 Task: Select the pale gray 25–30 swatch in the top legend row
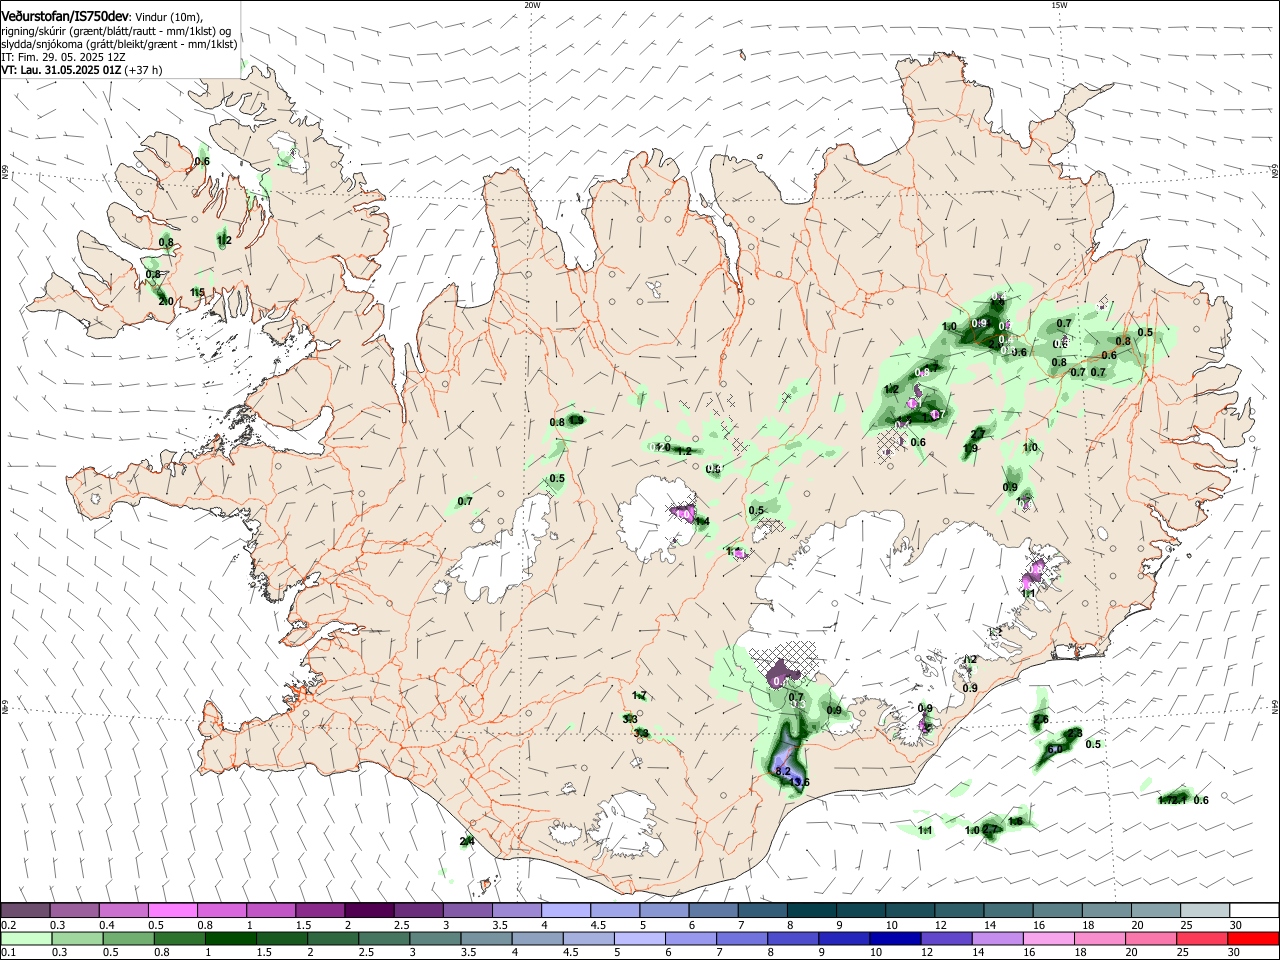pyautogui.click(x=1205, y=910)
